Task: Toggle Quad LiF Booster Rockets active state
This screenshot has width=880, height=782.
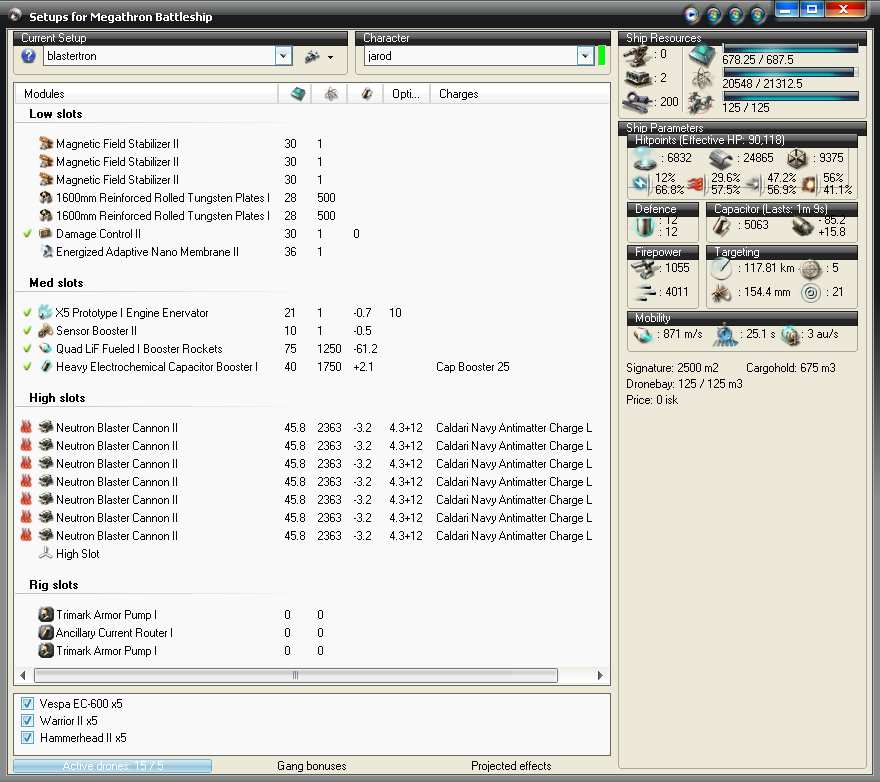Action: (x=27, y=349)
